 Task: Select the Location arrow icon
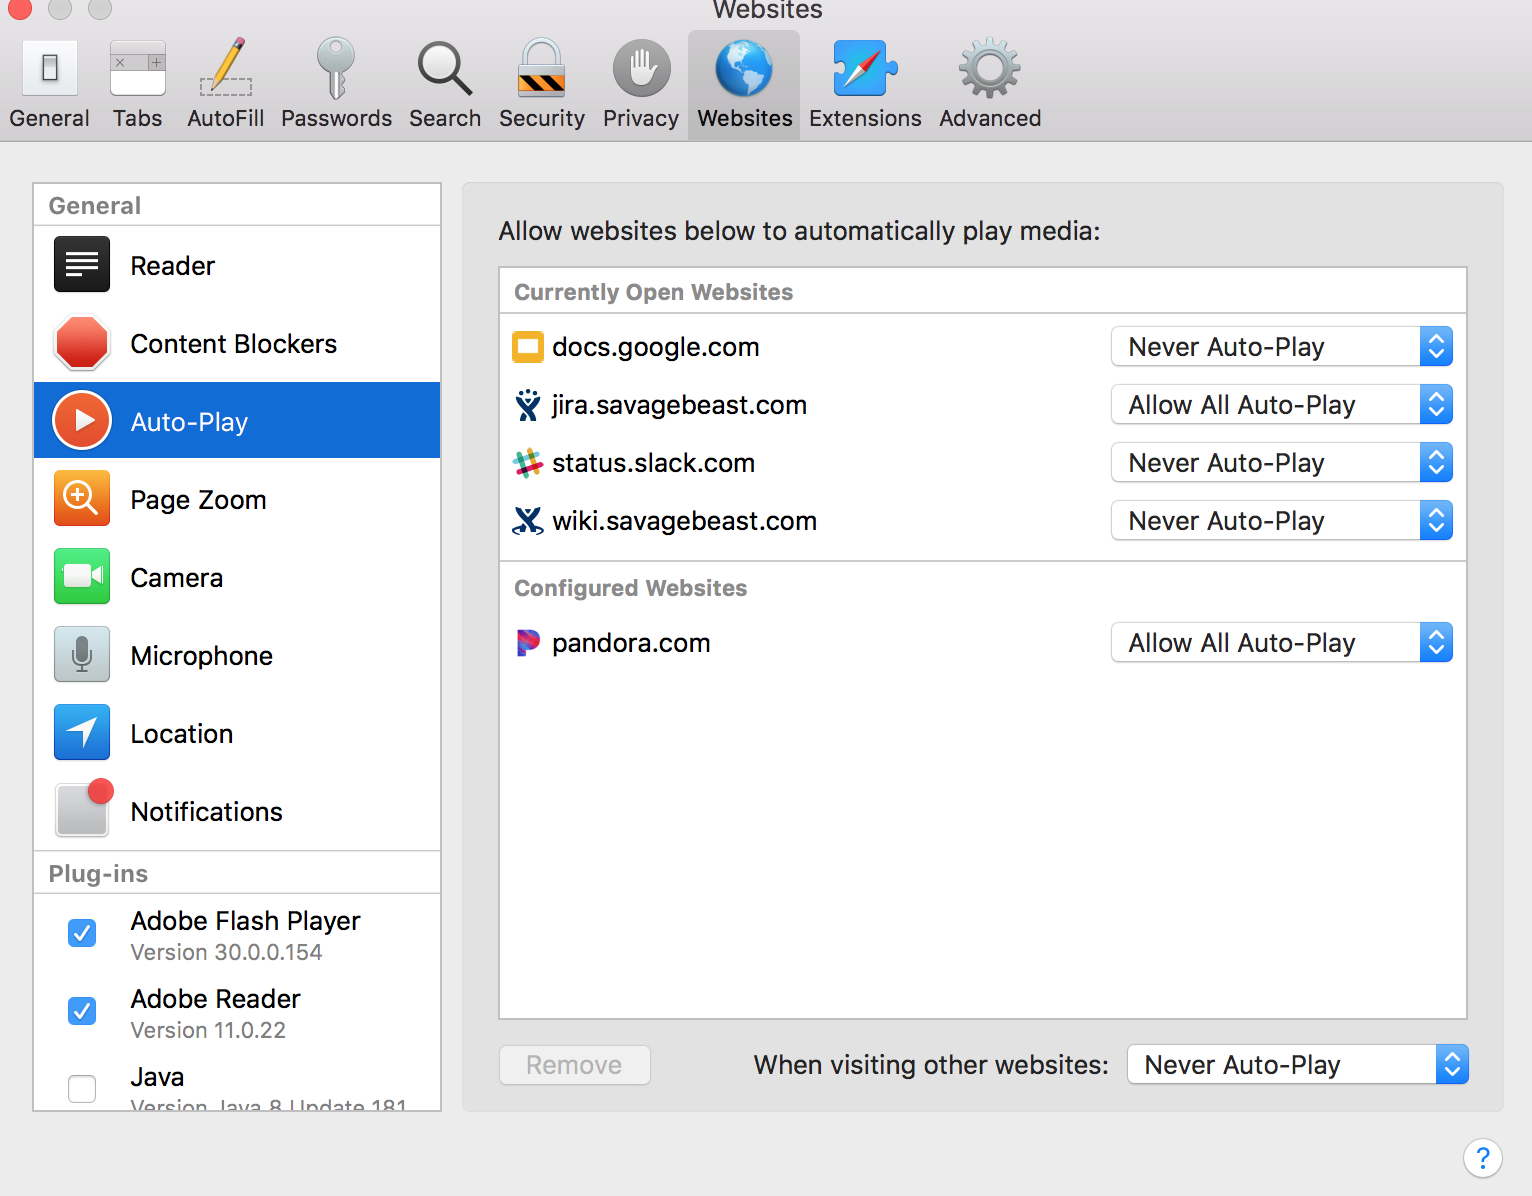(x=82, y=733)
